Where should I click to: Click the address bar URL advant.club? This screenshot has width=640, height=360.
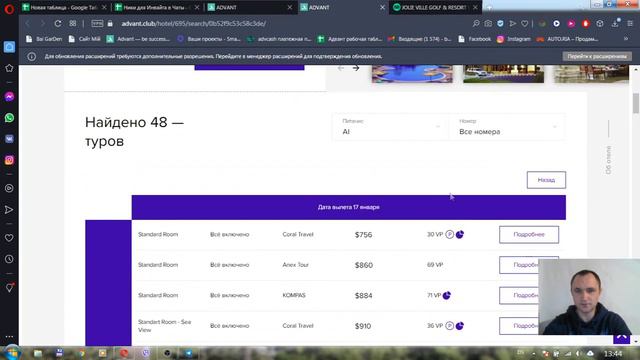pos(193,24)
